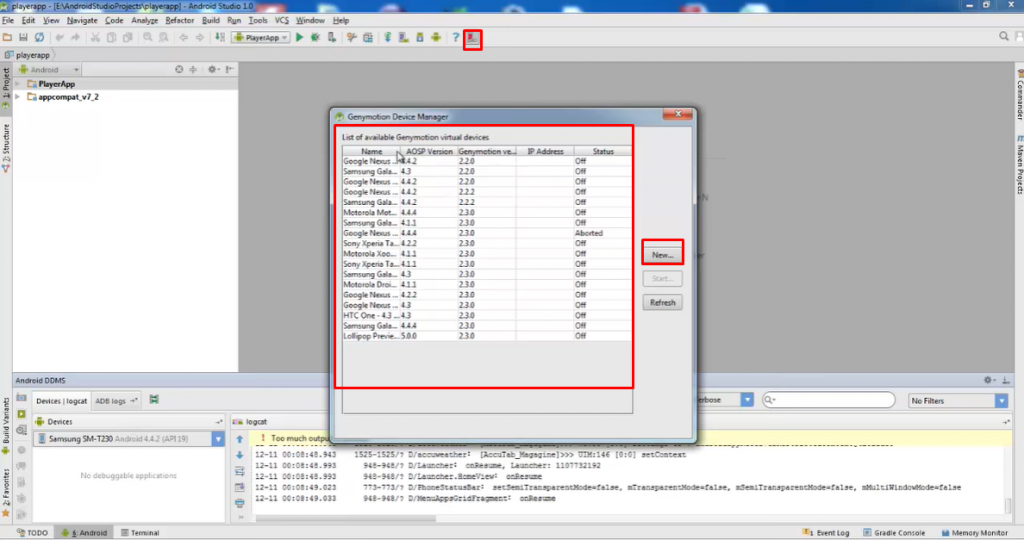Open the Build menu
The height and width of the screenshot is (540, 1024).
pos(211,20)
